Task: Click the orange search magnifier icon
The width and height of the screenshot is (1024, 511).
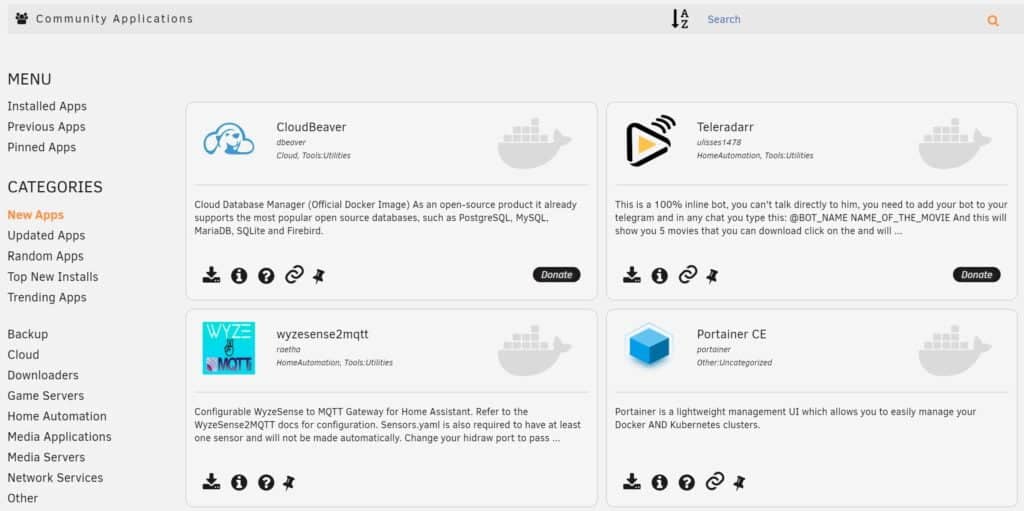Action: coord(992,20)
